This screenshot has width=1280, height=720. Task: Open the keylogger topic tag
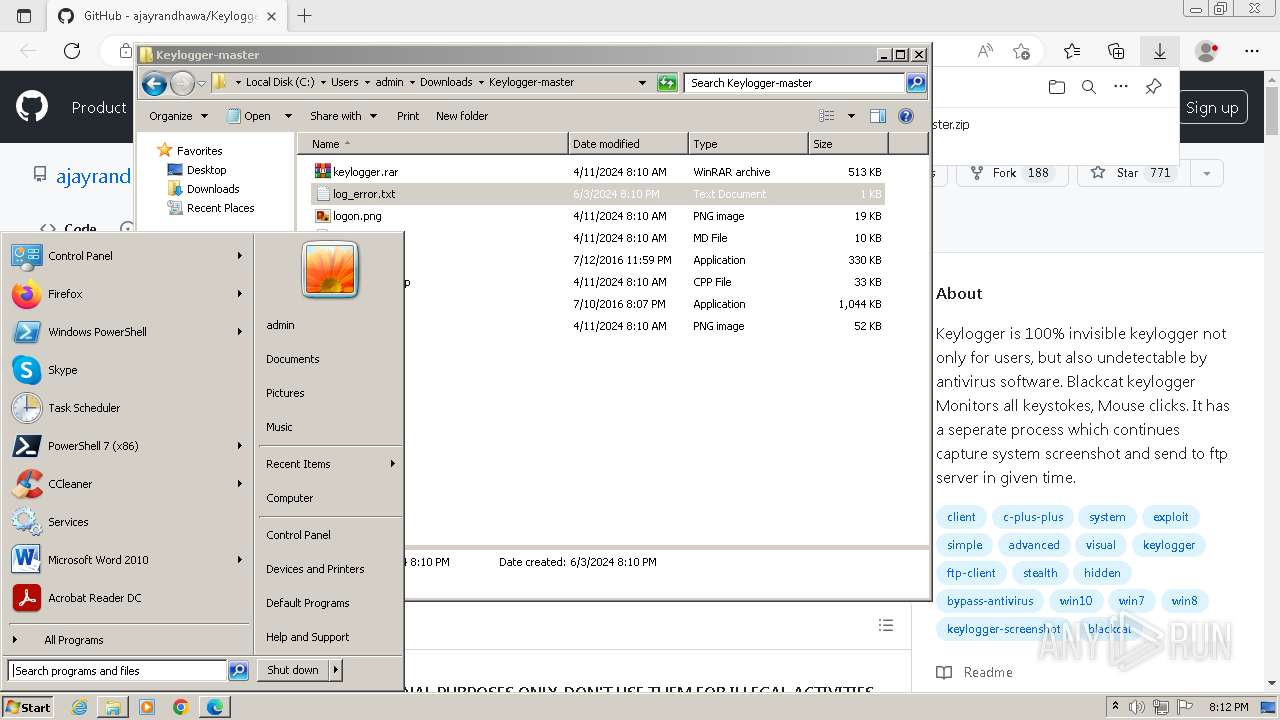pyautogui.click(x=1169, y=545)
